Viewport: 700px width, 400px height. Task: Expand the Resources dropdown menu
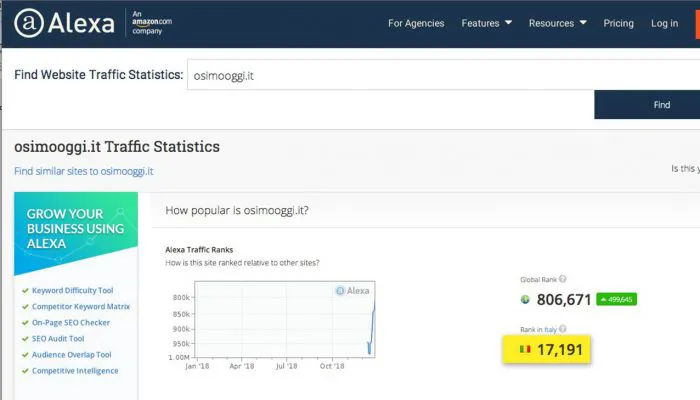[558, 23]
